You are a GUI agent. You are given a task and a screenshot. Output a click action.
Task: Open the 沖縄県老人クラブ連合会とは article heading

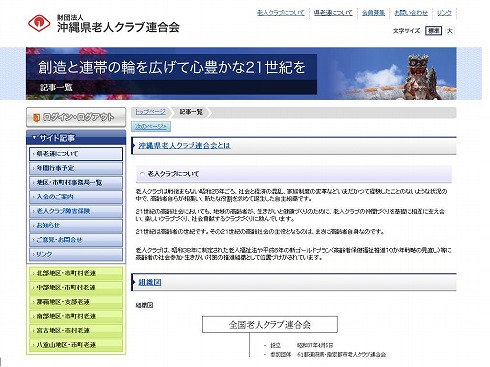click(x=184, y=146)
